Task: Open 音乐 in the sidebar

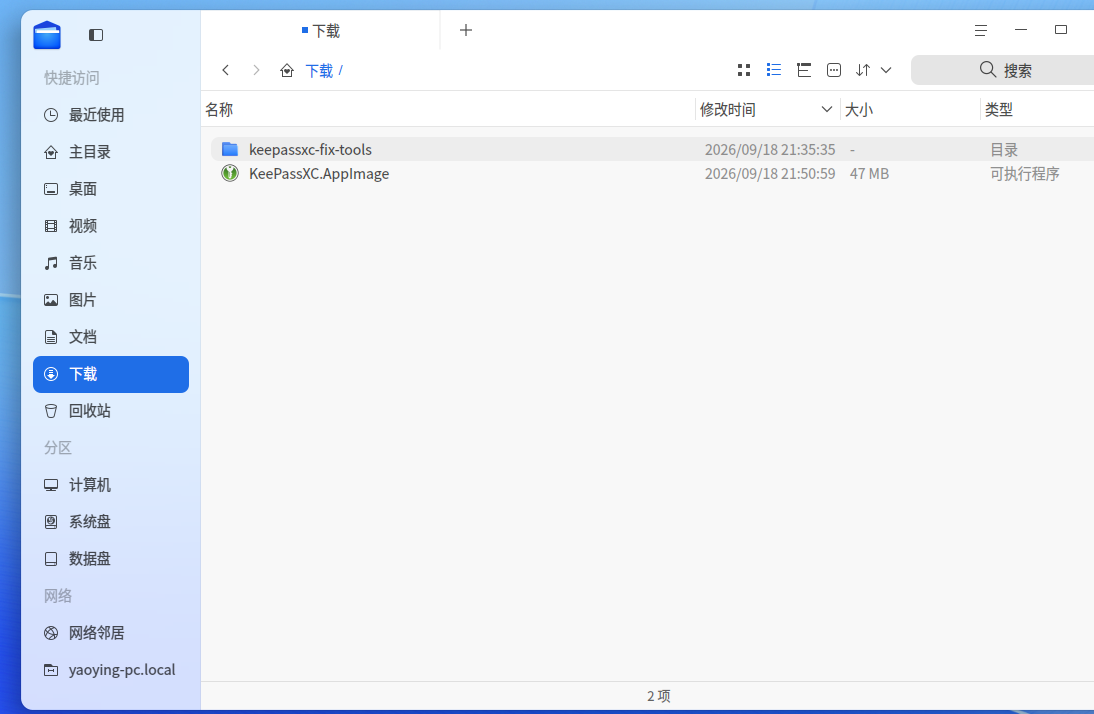Action: point(111,262)
